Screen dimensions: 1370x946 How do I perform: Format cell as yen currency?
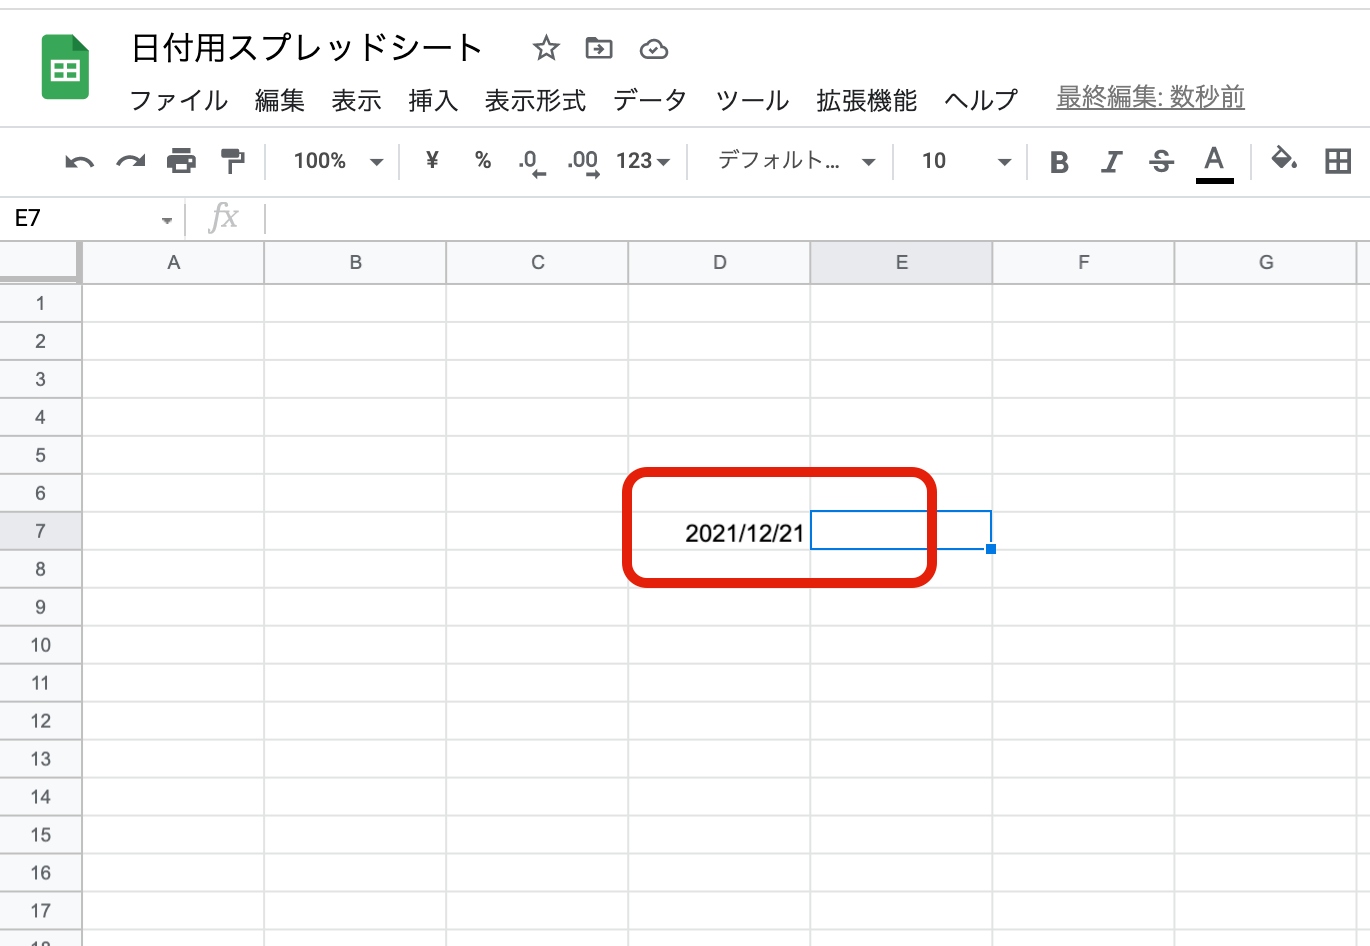[432, 160]
